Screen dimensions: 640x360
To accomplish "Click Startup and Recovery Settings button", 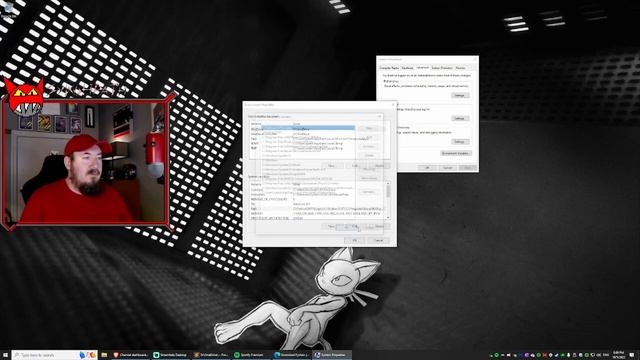I will click(x=460, y=142).
